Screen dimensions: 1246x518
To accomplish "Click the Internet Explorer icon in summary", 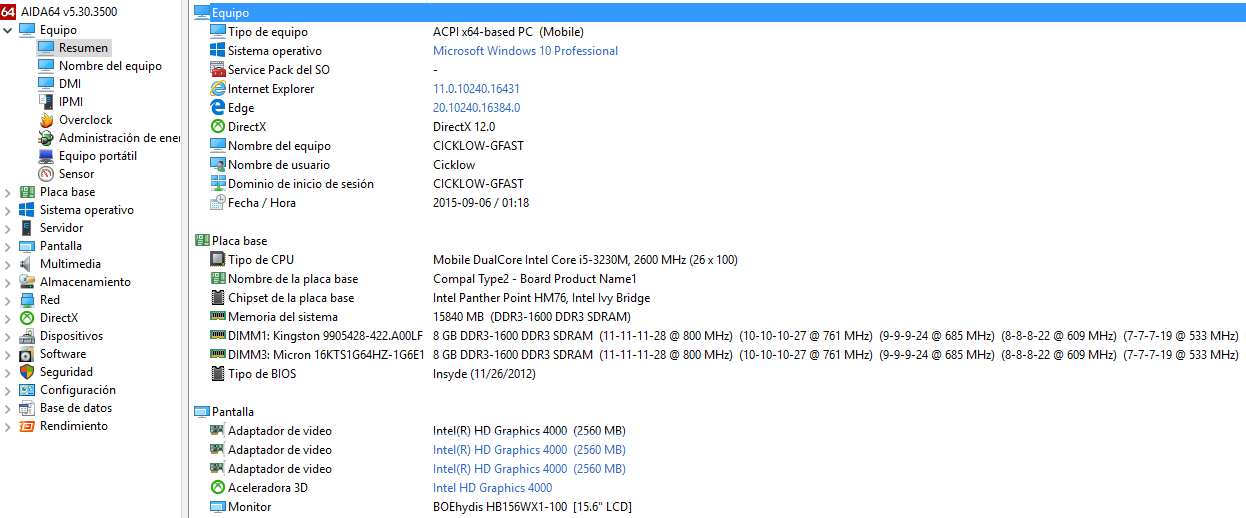I will click(x=218, y=89).
